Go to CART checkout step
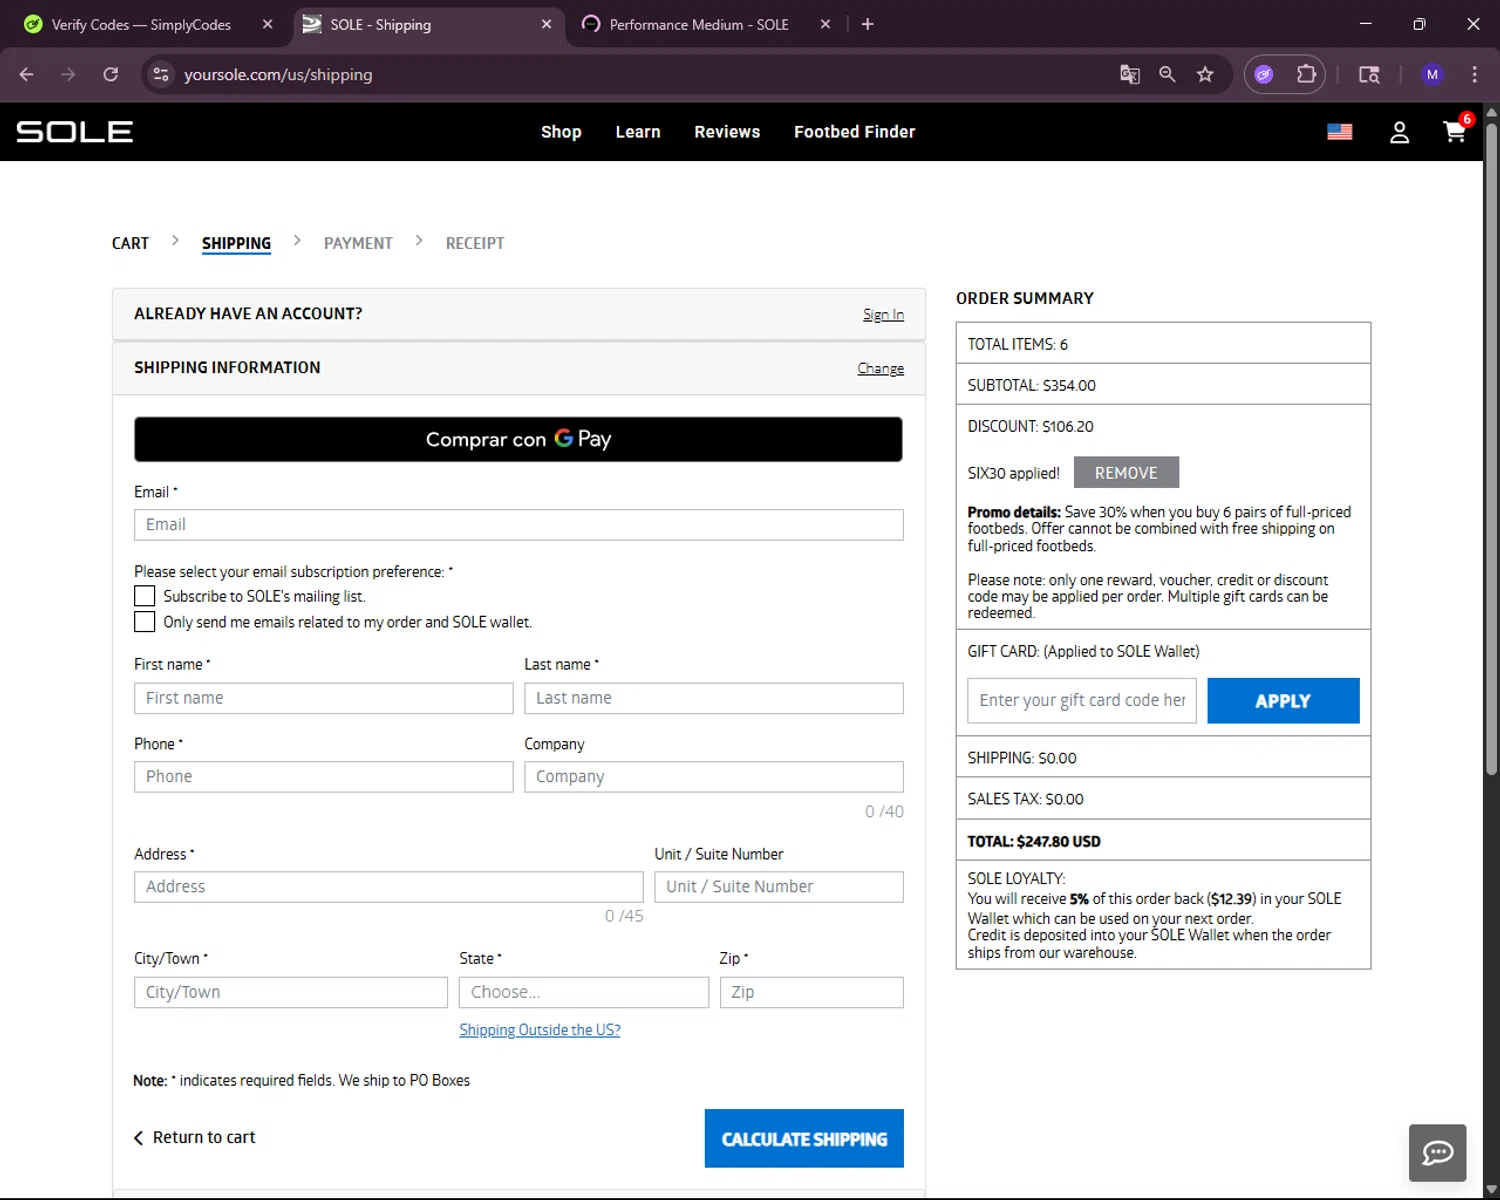The width and height of the screenshot is (1500, 1200). [x=130, y=243]
